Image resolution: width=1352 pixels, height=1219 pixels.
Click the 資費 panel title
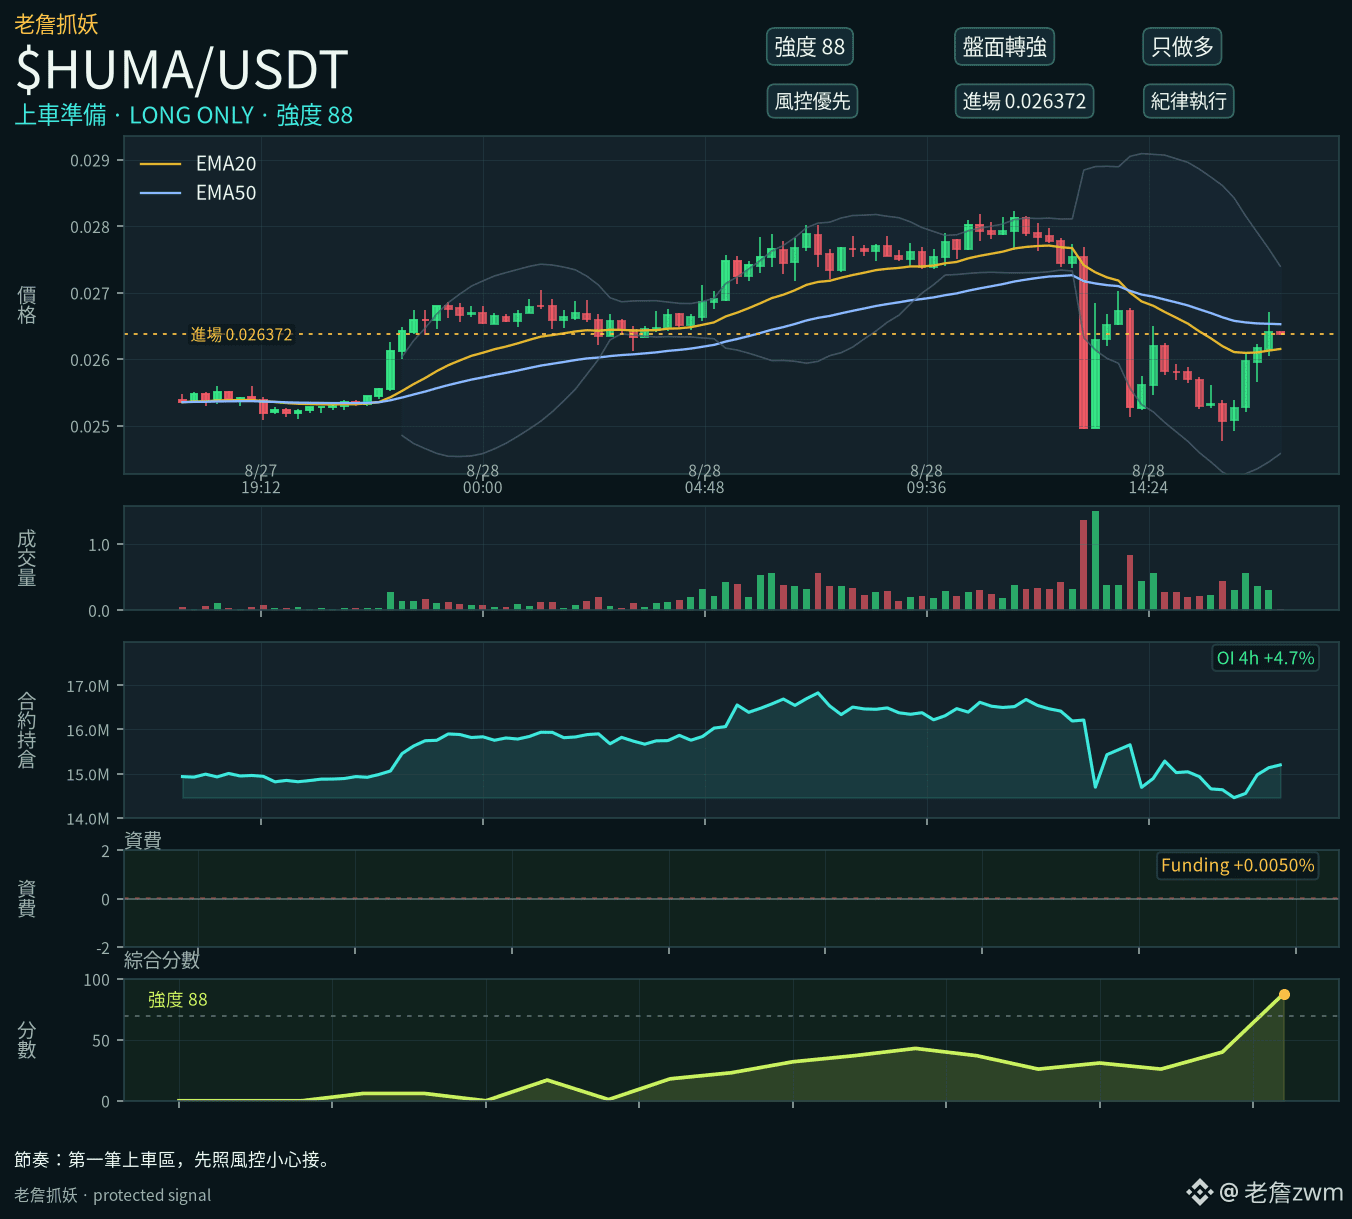point(143,840)
